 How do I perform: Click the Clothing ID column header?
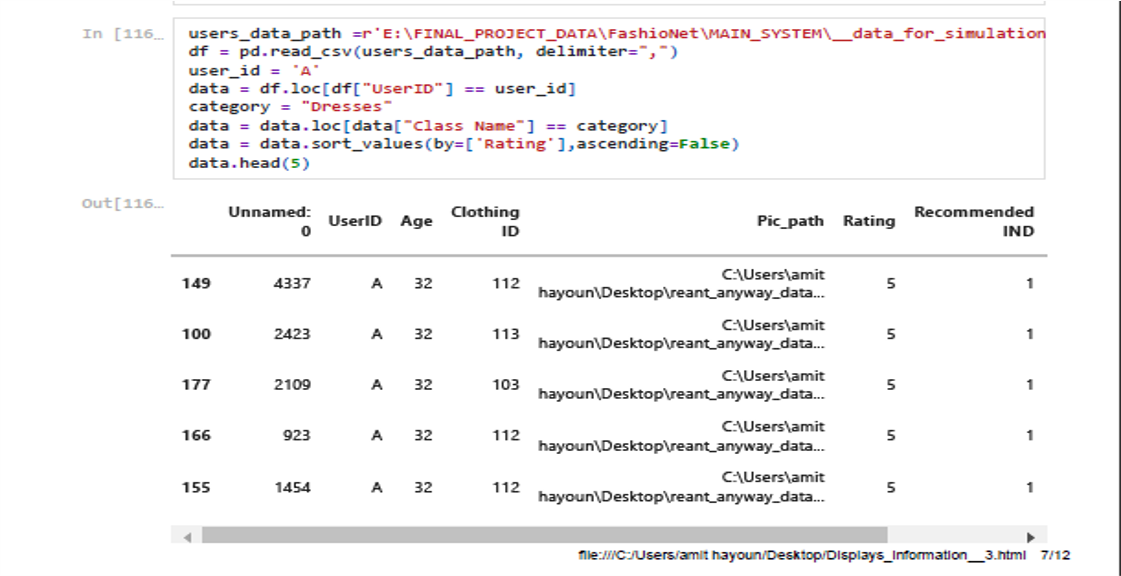pos(485,221)
